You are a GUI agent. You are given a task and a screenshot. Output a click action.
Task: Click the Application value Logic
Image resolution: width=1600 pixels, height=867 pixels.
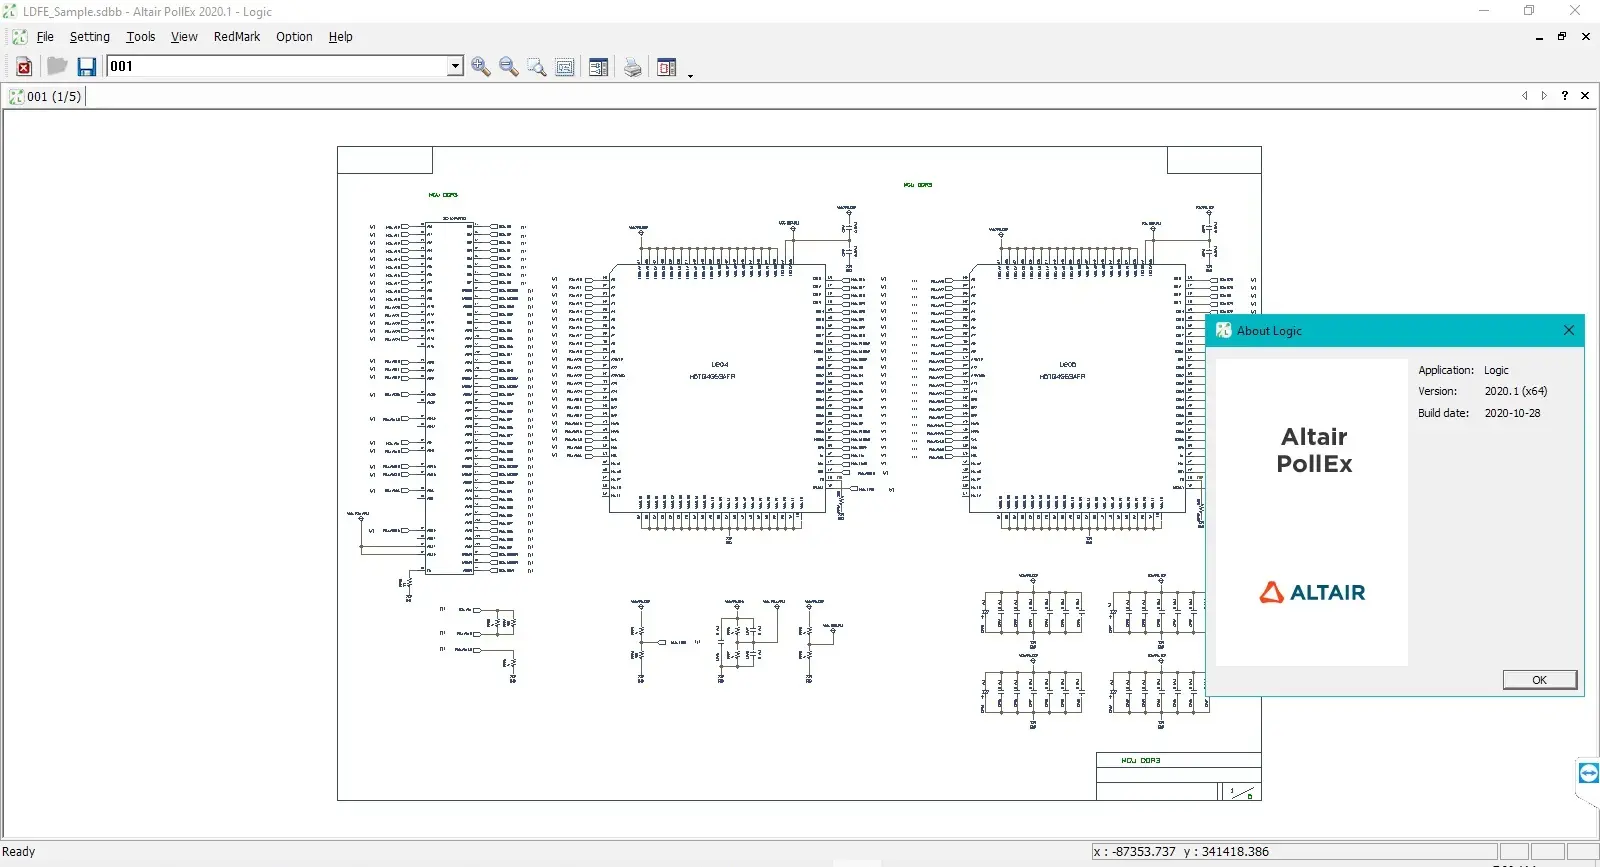[x=1496, y=370]
